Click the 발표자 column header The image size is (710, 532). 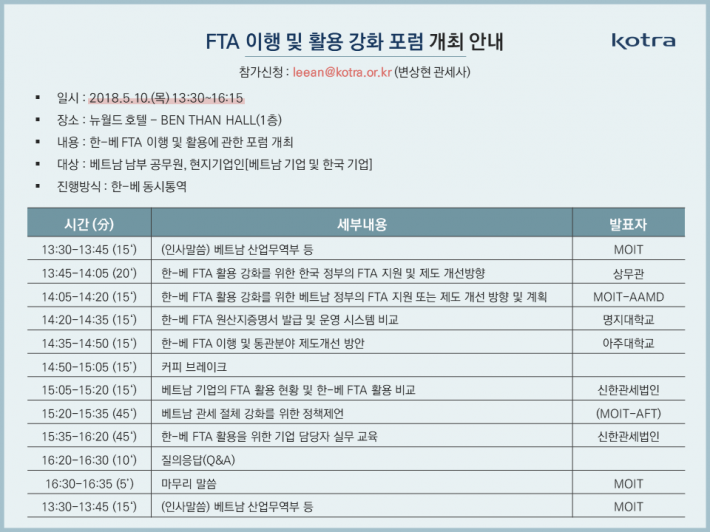click(628, 224)
